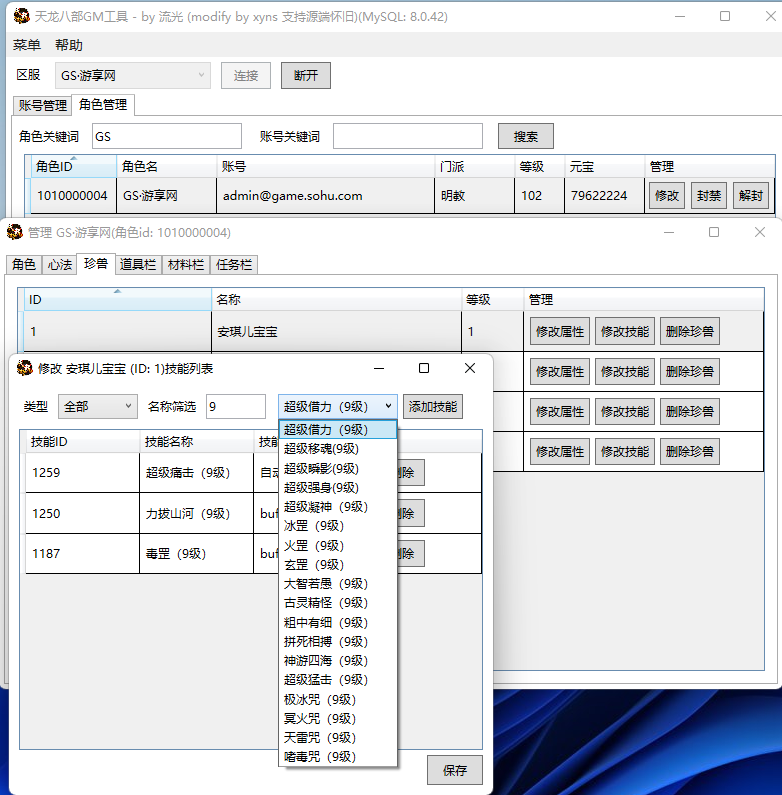The image size is (782, 795).
Task: Open the 菜单 menu
Action: [27, 45]
